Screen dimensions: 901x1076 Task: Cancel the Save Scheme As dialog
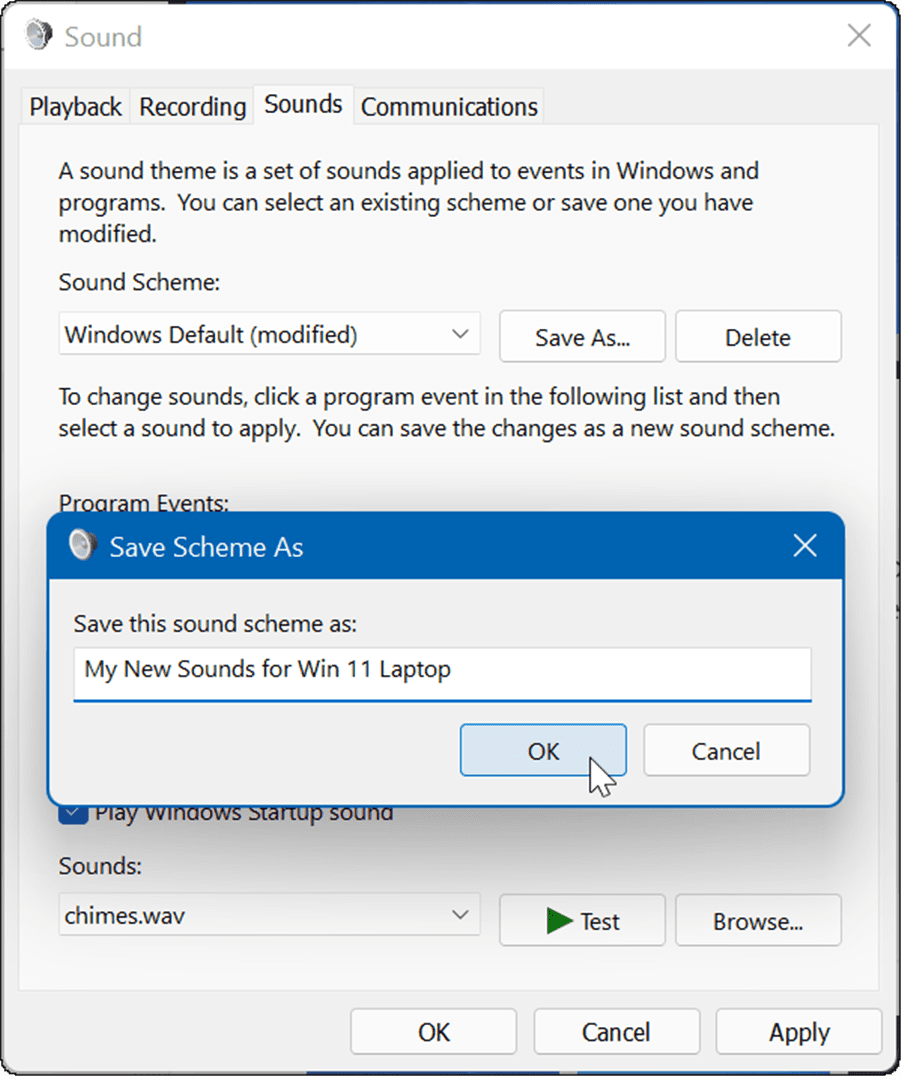pos(726,750)
